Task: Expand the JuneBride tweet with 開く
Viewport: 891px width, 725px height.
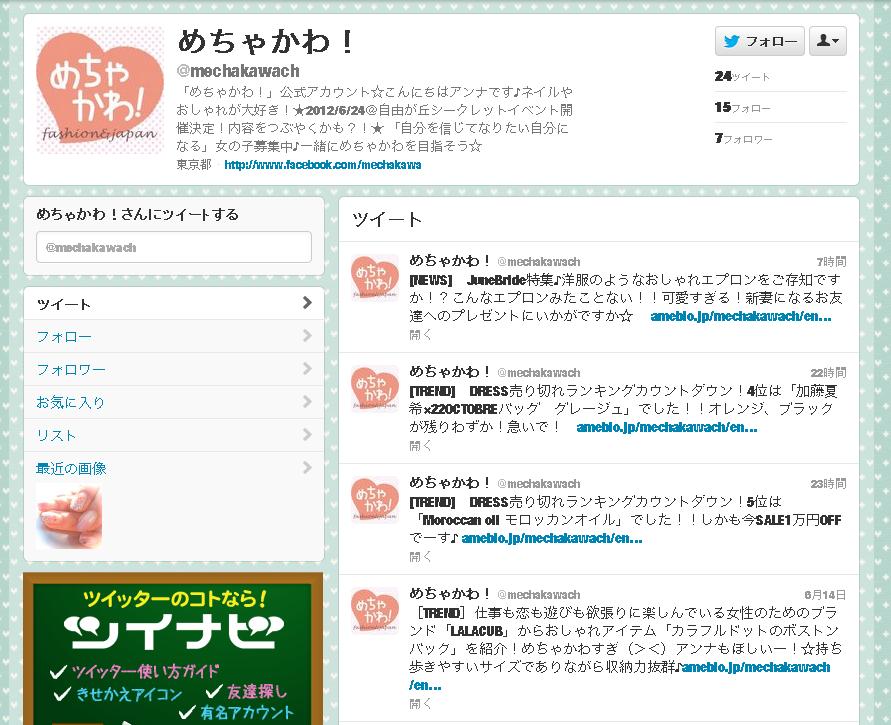Action: 420,335
